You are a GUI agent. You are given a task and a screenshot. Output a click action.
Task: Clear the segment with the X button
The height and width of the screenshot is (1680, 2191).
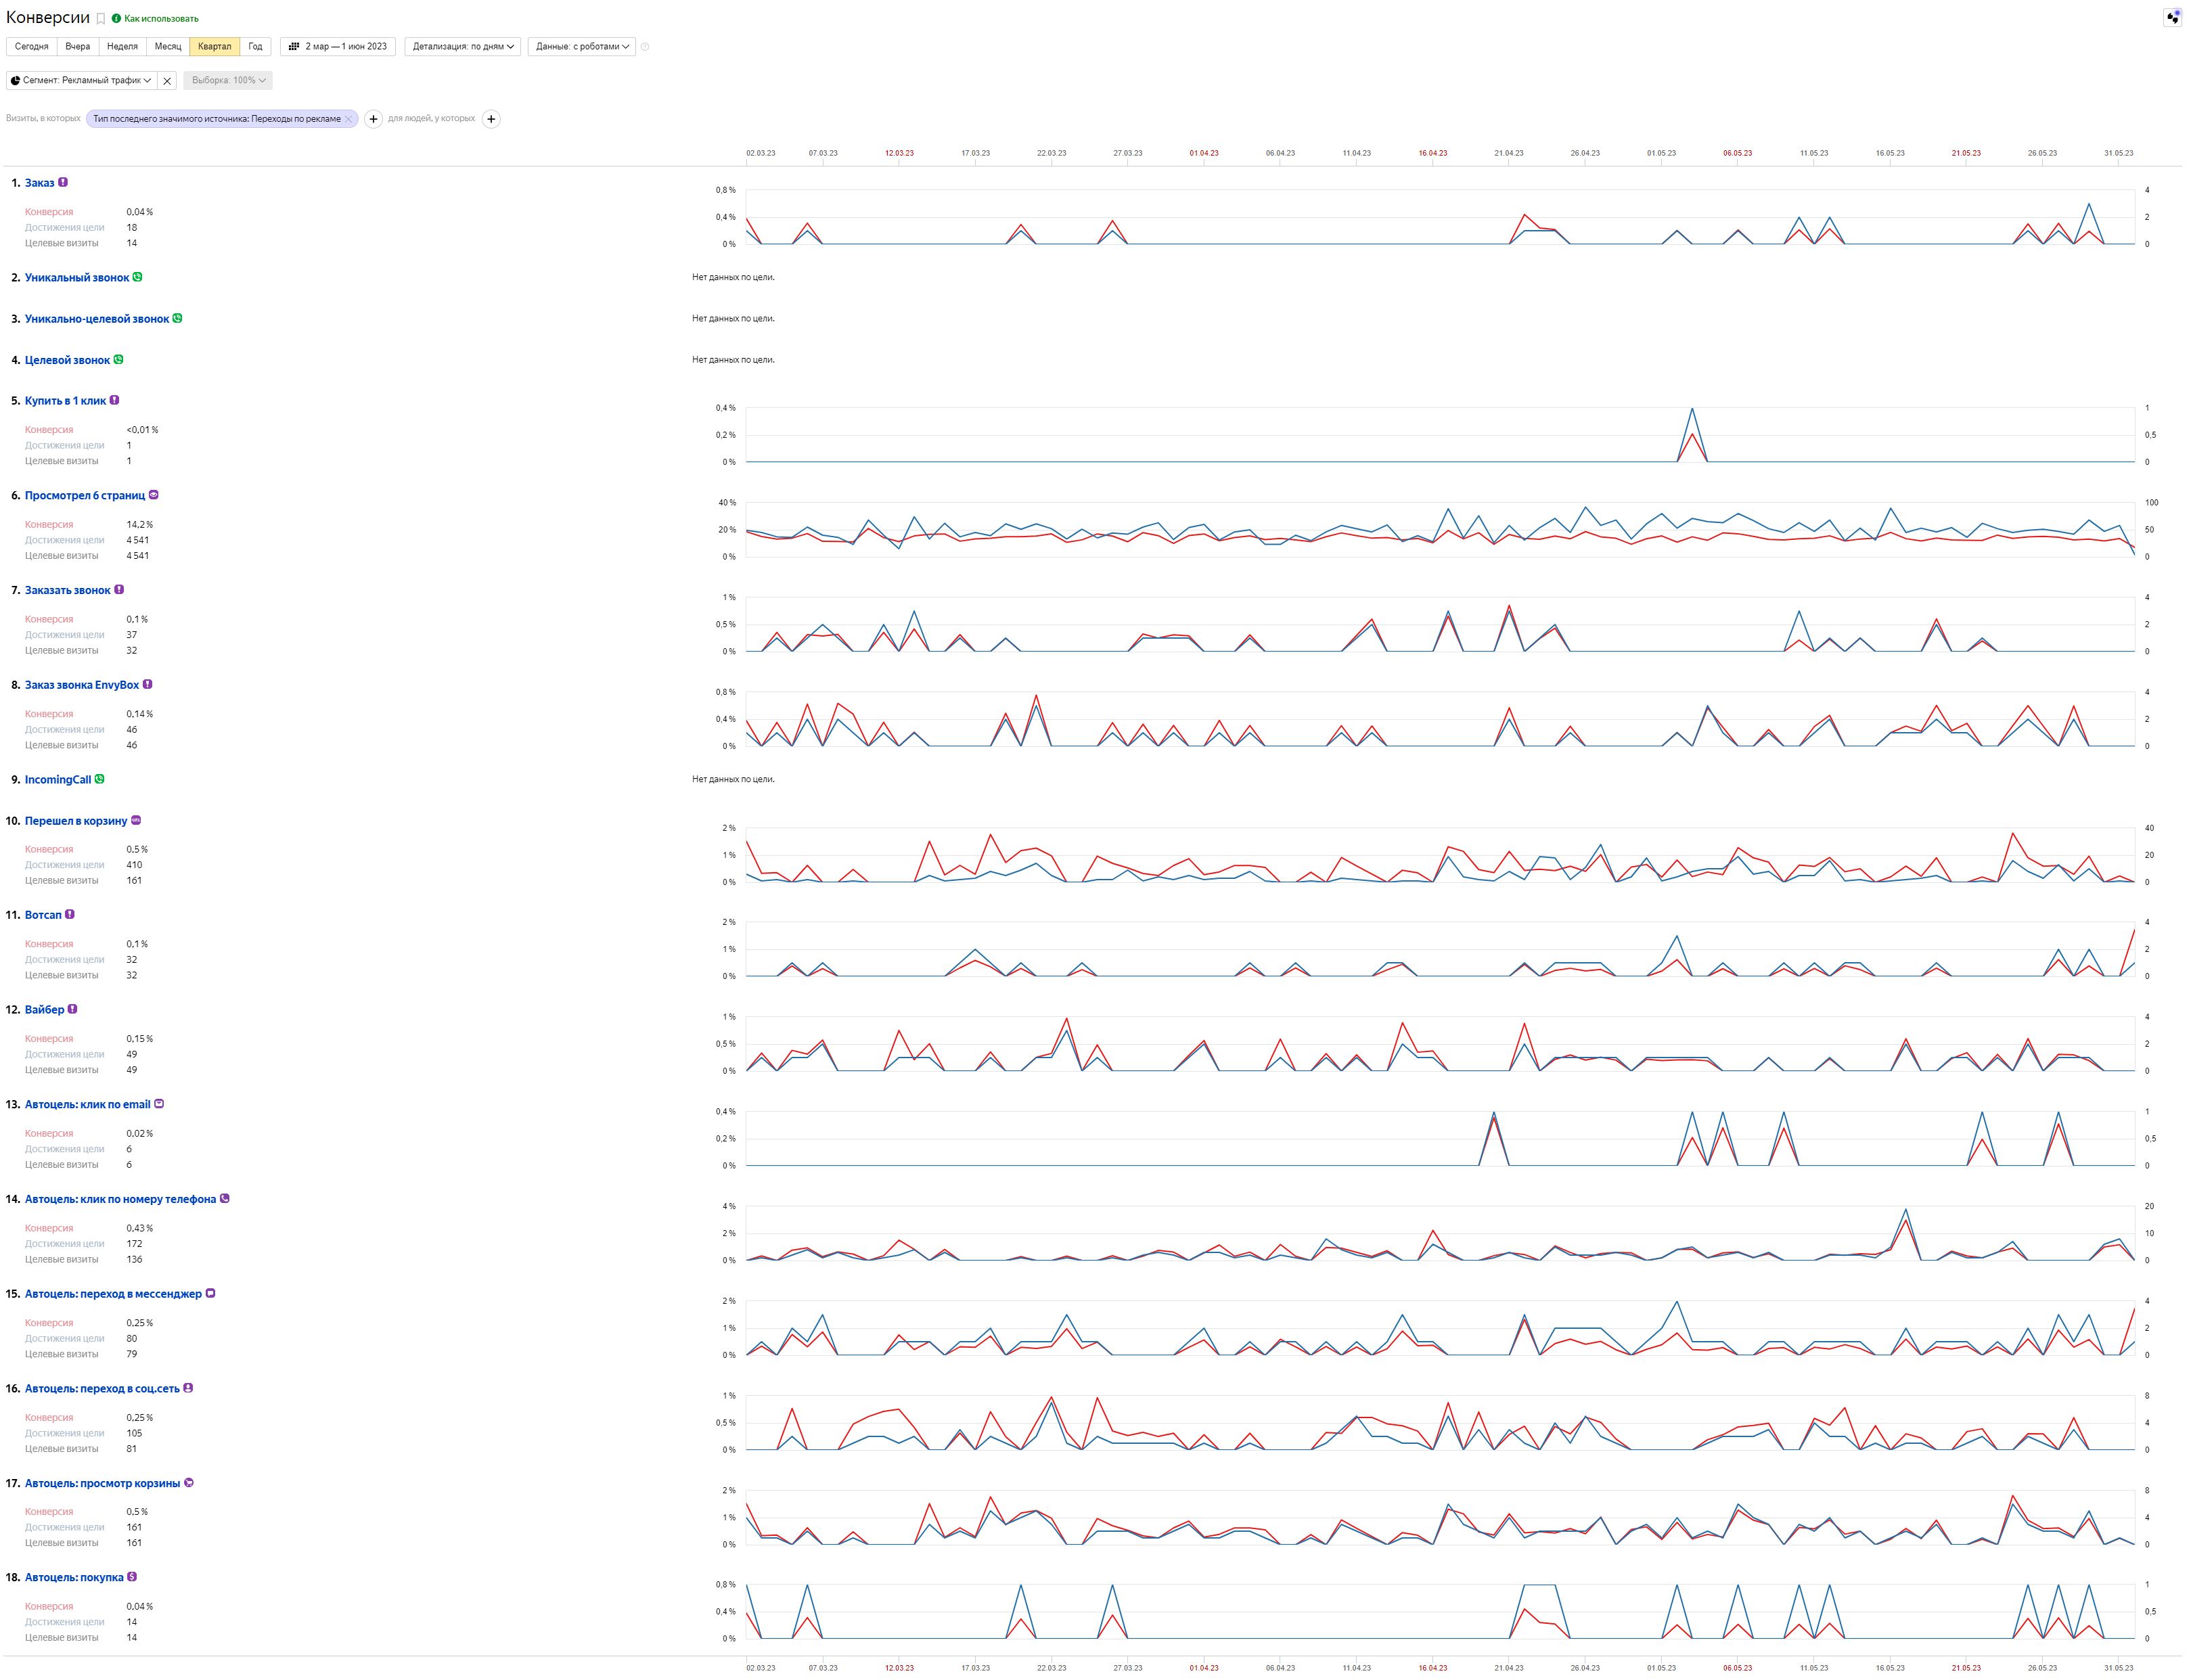[x=167, y=81]
